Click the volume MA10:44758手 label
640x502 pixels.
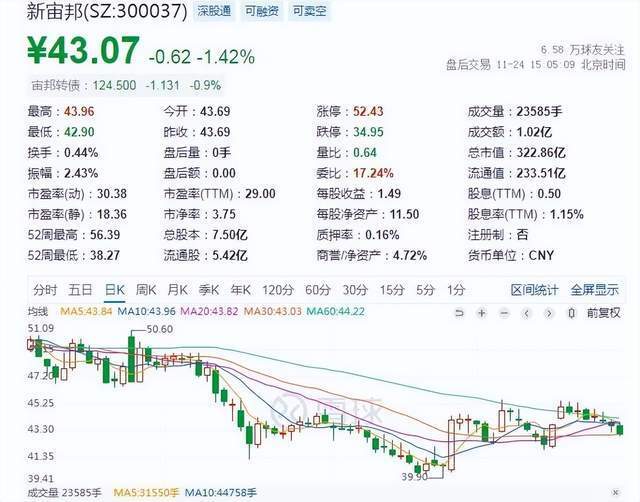click(x=220, y=493)
